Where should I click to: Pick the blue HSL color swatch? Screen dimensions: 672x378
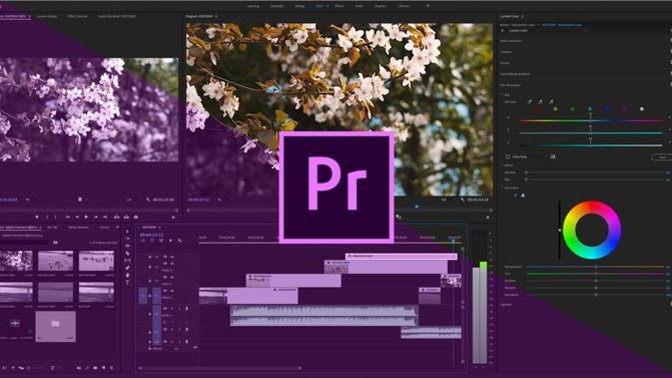[x=607, y=109]
